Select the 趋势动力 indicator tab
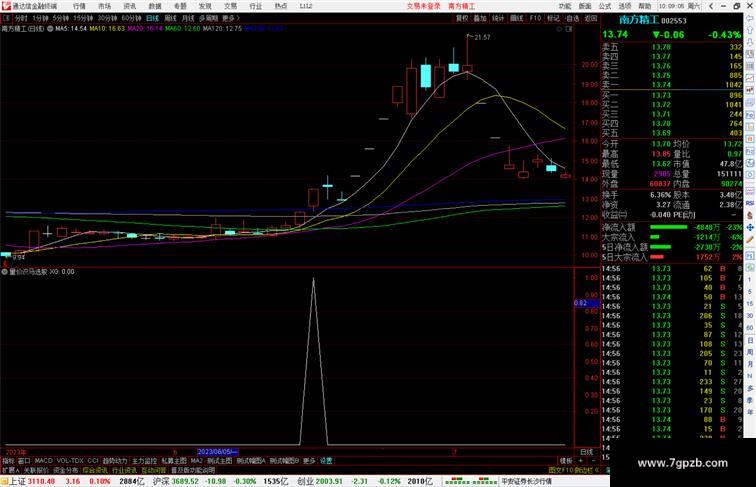Image resolution: width=756 pixels, height=487 pixels. [x=115, y=461]
